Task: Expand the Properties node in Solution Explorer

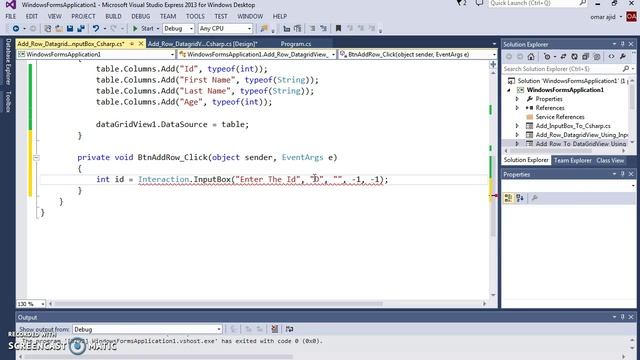Action: pos(517,99)
